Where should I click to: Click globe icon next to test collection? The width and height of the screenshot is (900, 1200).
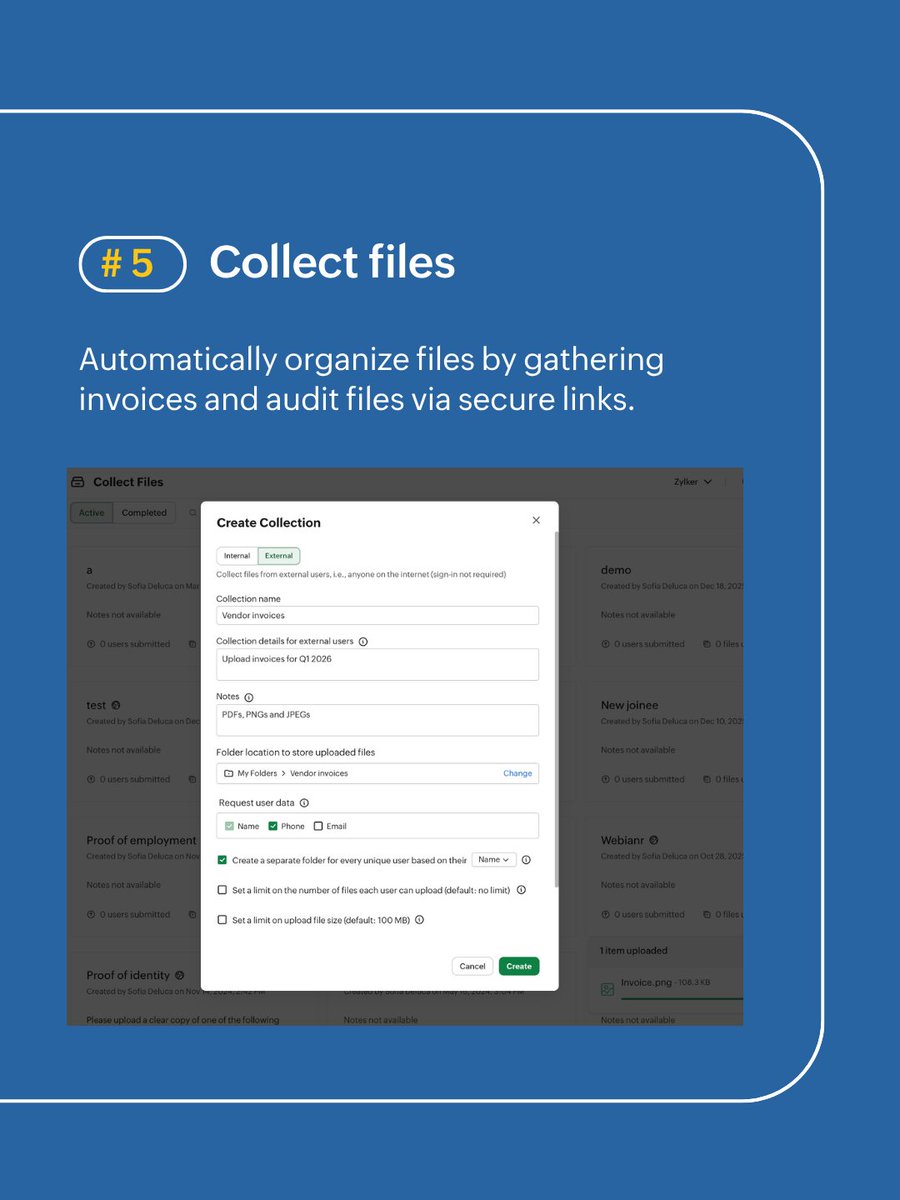click(x=116, y=706)
